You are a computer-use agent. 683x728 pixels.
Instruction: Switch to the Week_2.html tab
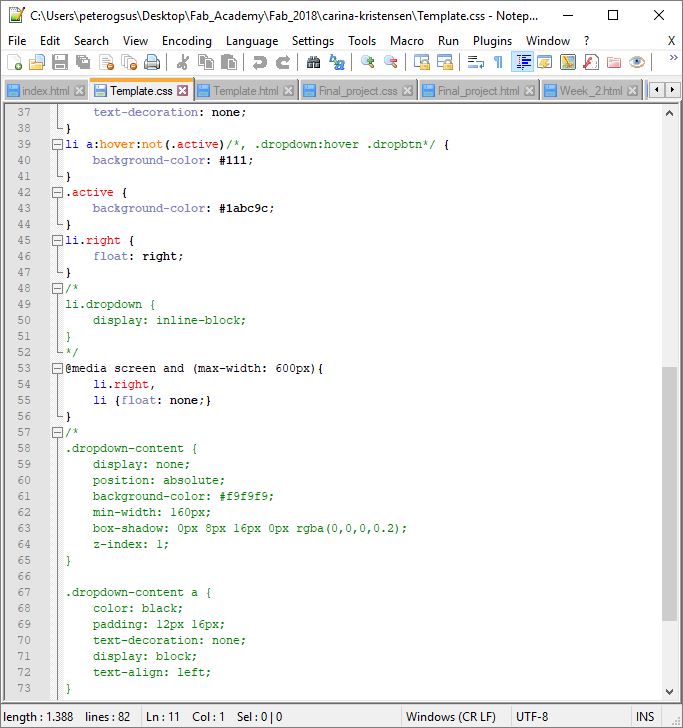click(591, 91)
